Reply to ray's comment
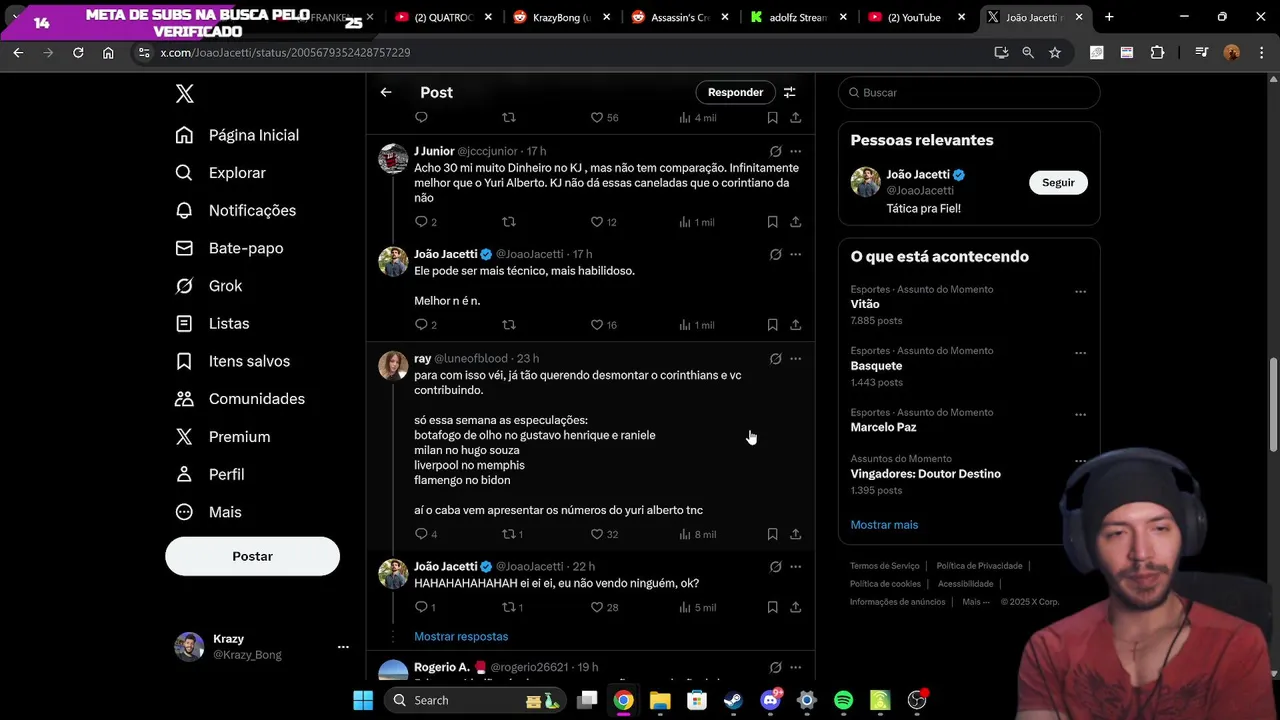Viewport: 1280px width, 720px height. click(421, 534)
